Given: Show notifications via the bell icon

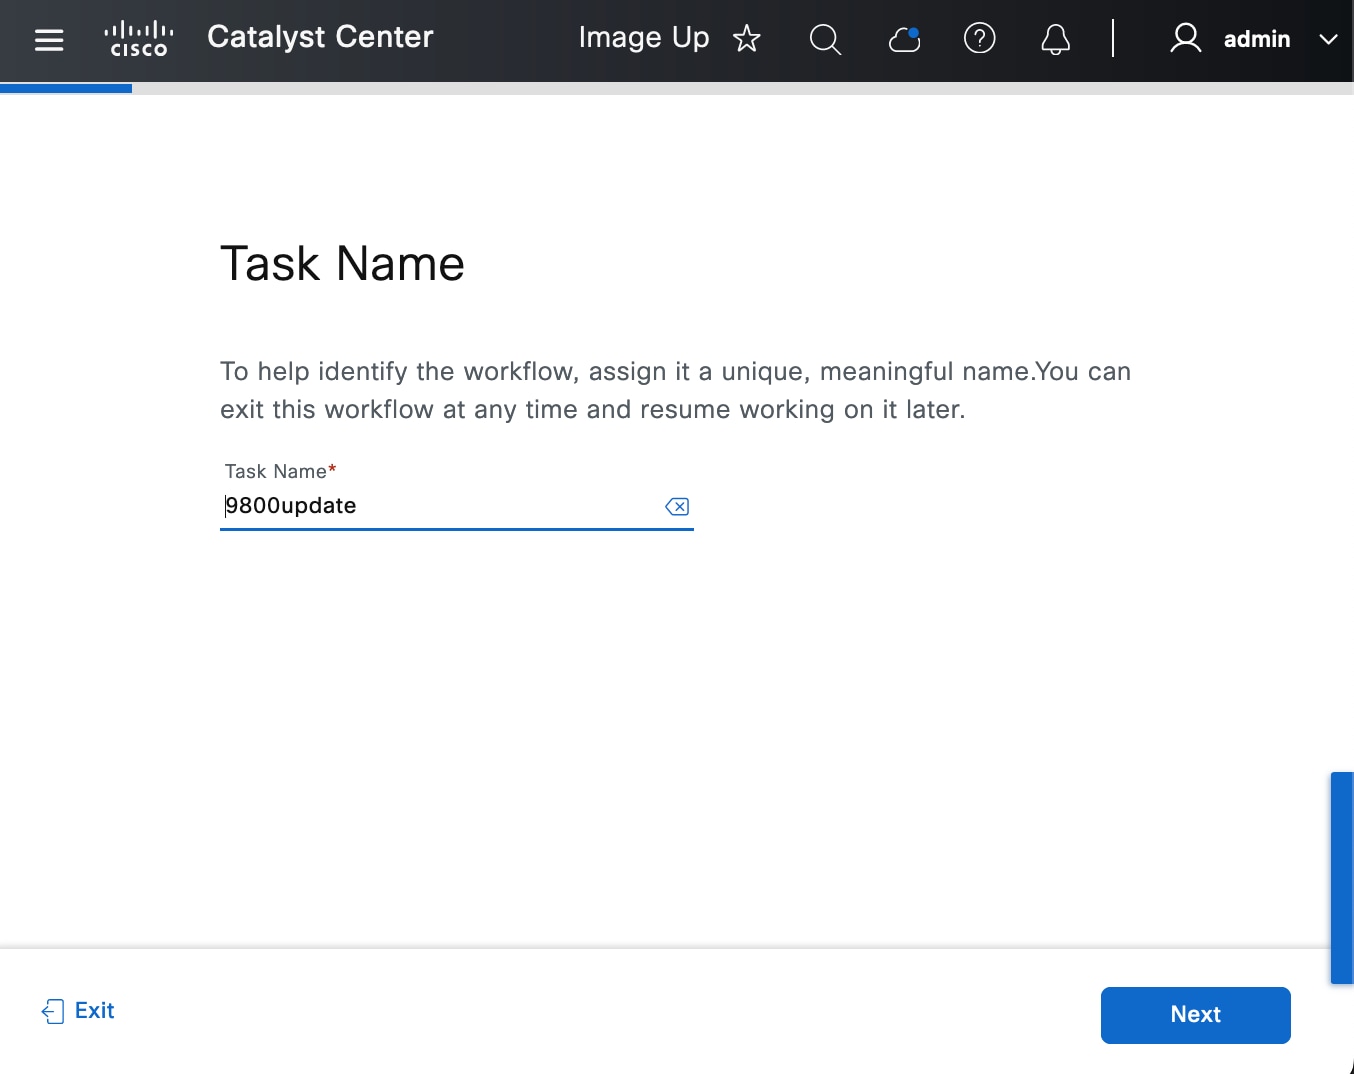Looking at the screenshot, I should click(x=1055, y=40).
